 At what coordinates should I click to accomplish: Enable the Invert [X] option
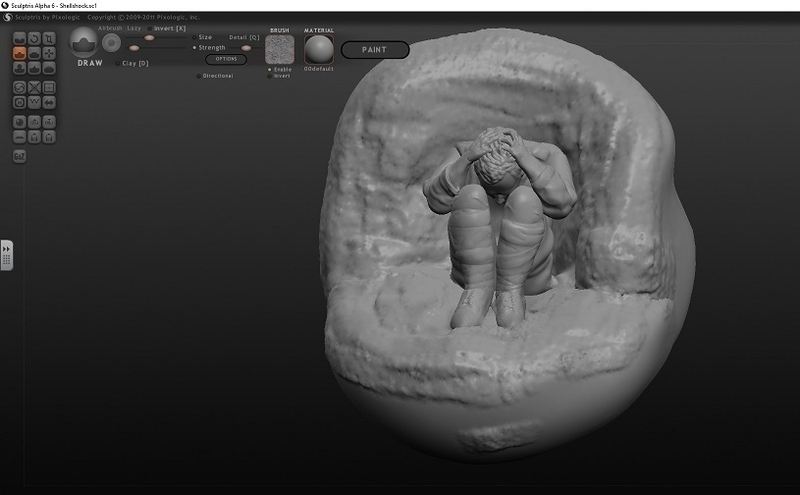(x=167, y=28)
